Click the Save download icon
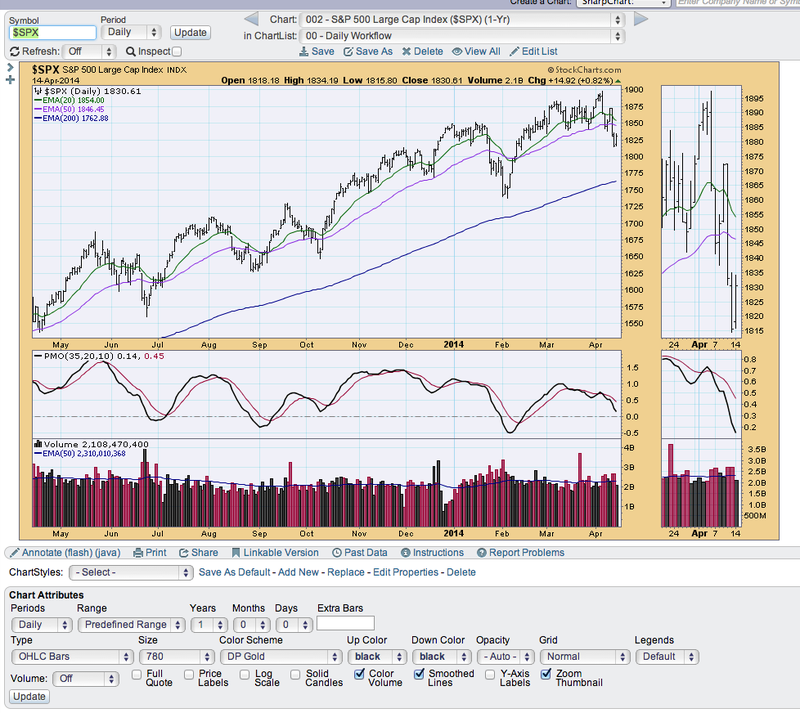The width and height of the screenshot is (800, 713). [x=304, y=52]
